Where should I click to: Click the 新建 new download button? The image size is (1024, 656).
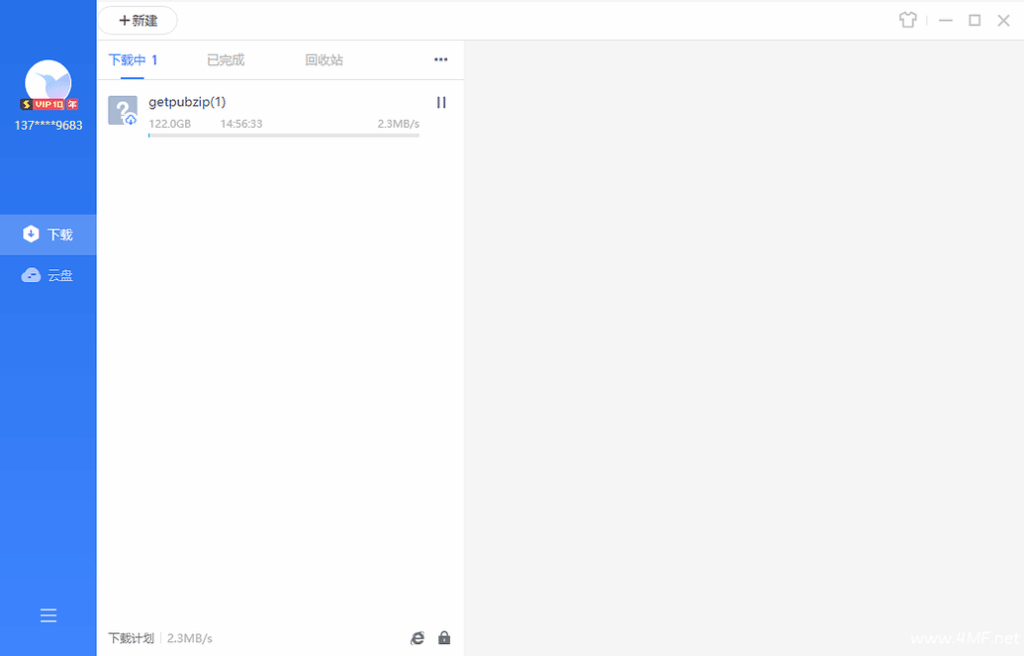(x=137, y=20)
